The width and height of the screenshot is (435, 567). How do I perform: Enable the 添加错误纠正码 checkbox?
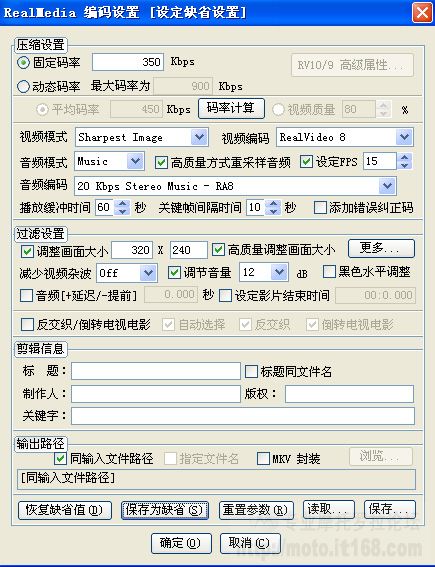coord(320,208)
